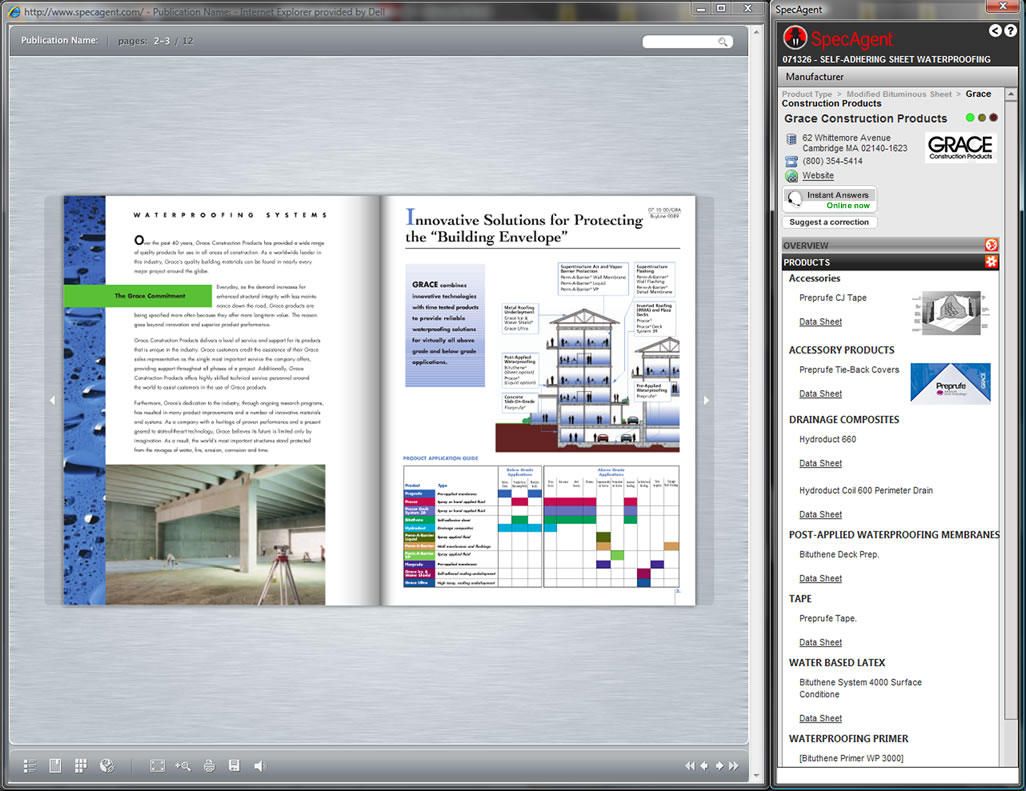Click browser window scroll up arrow
The image size is (1026, 791).
pos(756,31)
